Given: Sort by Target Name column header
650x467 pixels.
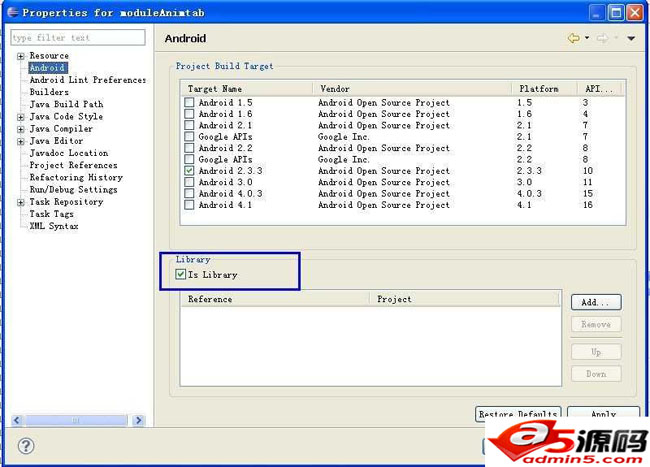Looking at the screenshot, I should [246, 89].
